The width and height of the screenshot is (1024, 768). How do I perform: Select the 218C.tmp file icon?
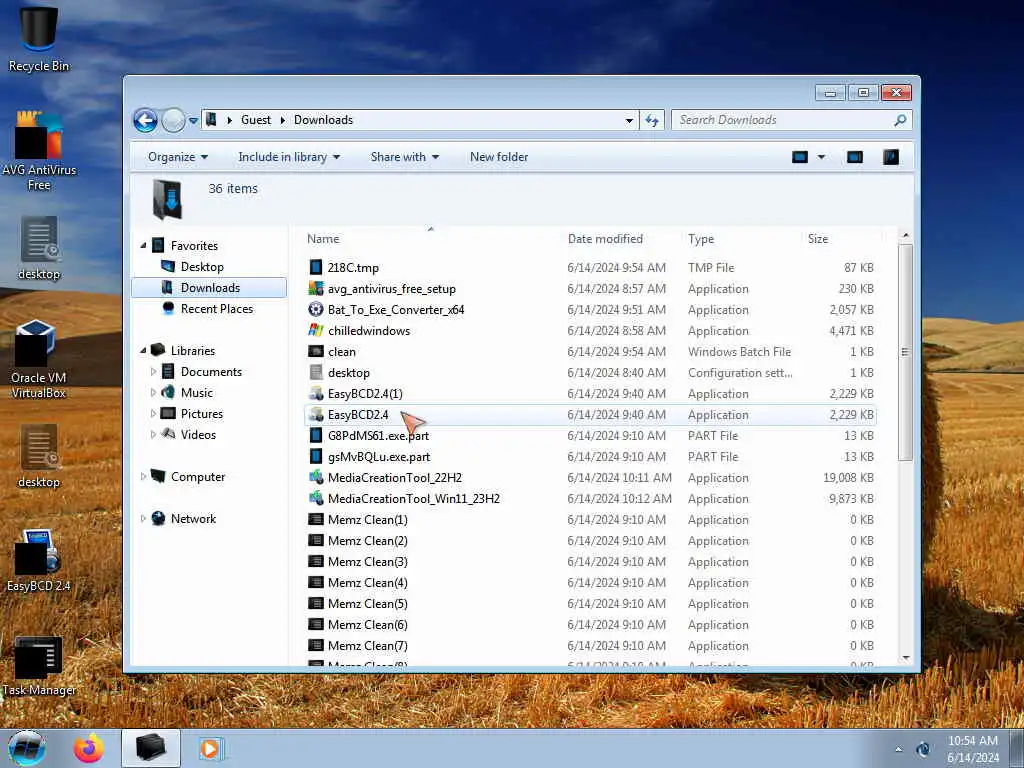(x=315, y=267)
